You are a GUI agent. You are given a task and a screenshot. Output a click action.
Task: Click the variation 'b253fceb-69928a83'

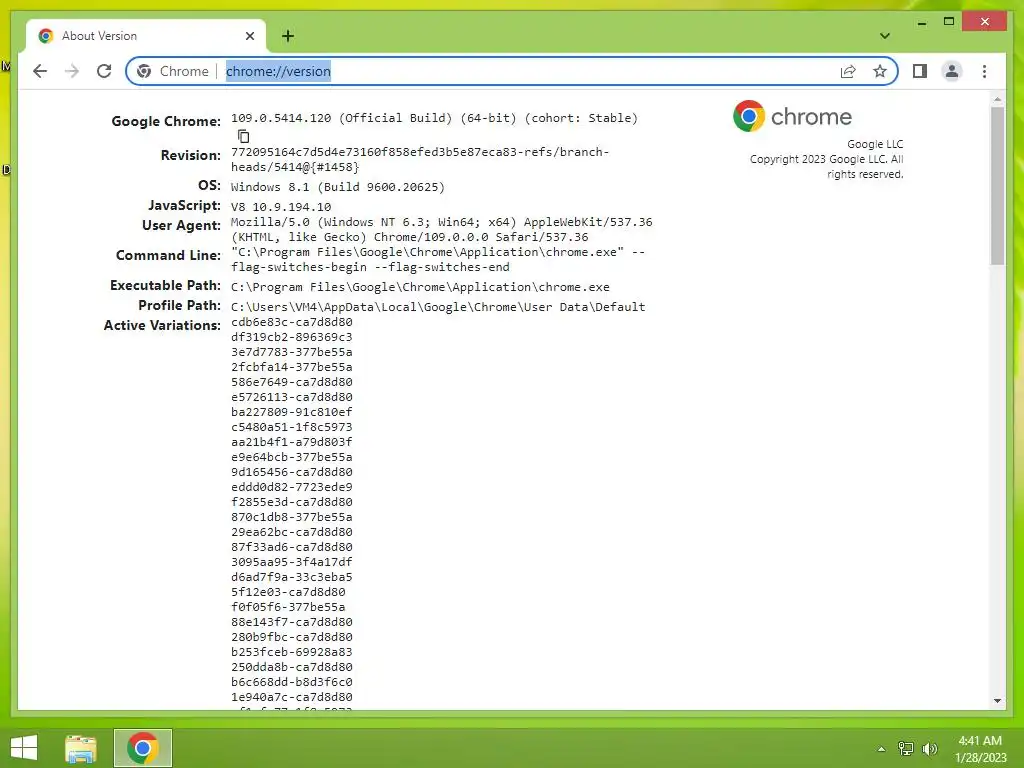pyautogui.click(x=291, y=652)
